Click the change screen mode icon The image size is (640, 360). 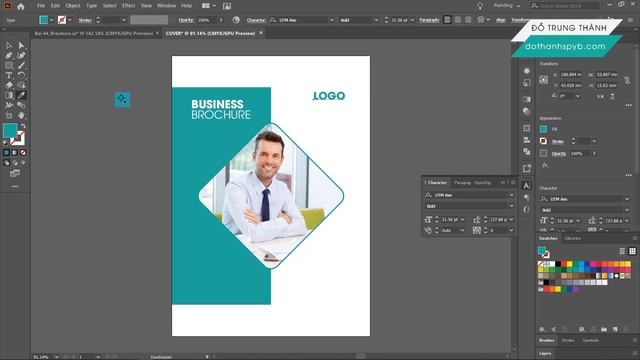point(15,173)
